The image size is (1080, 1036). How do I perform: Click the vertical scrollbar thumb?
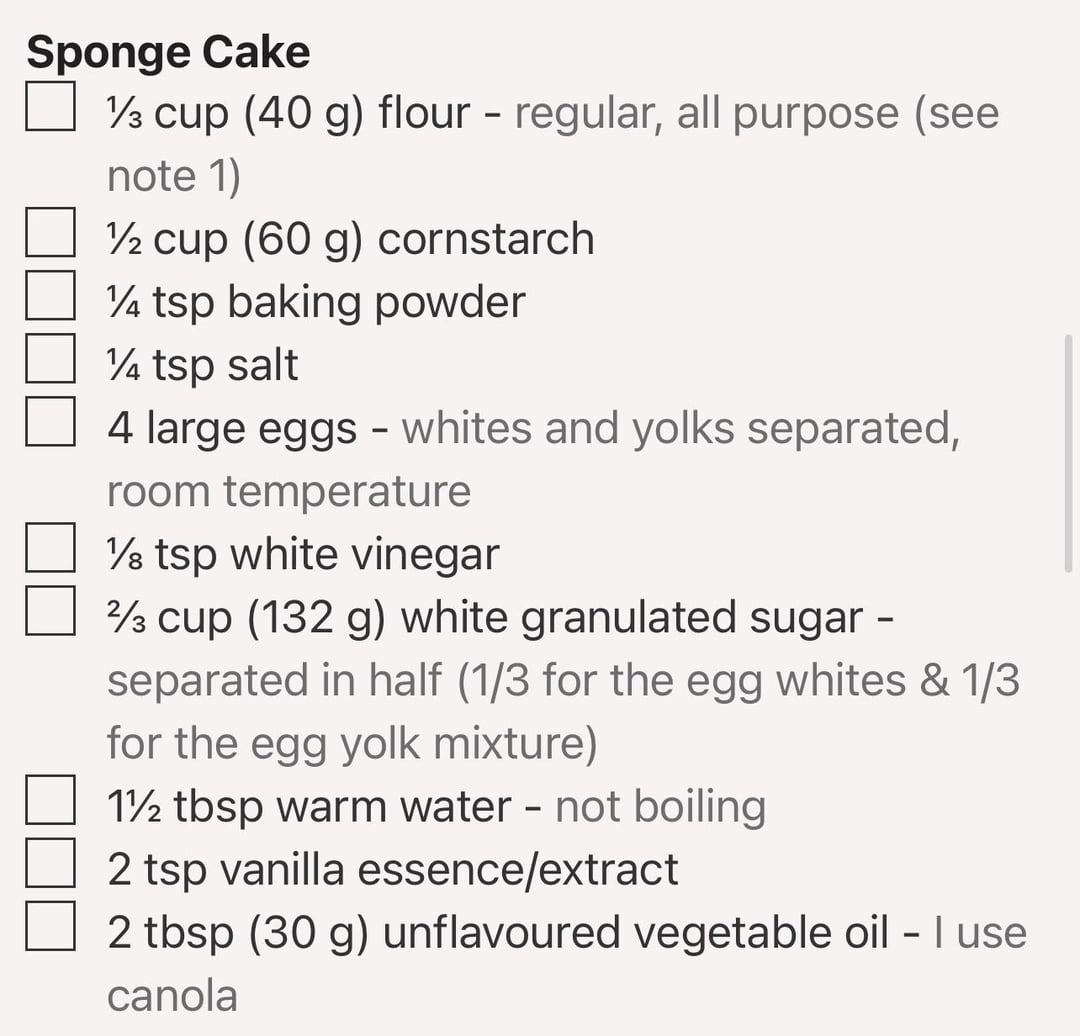(x=1068, y=453)
